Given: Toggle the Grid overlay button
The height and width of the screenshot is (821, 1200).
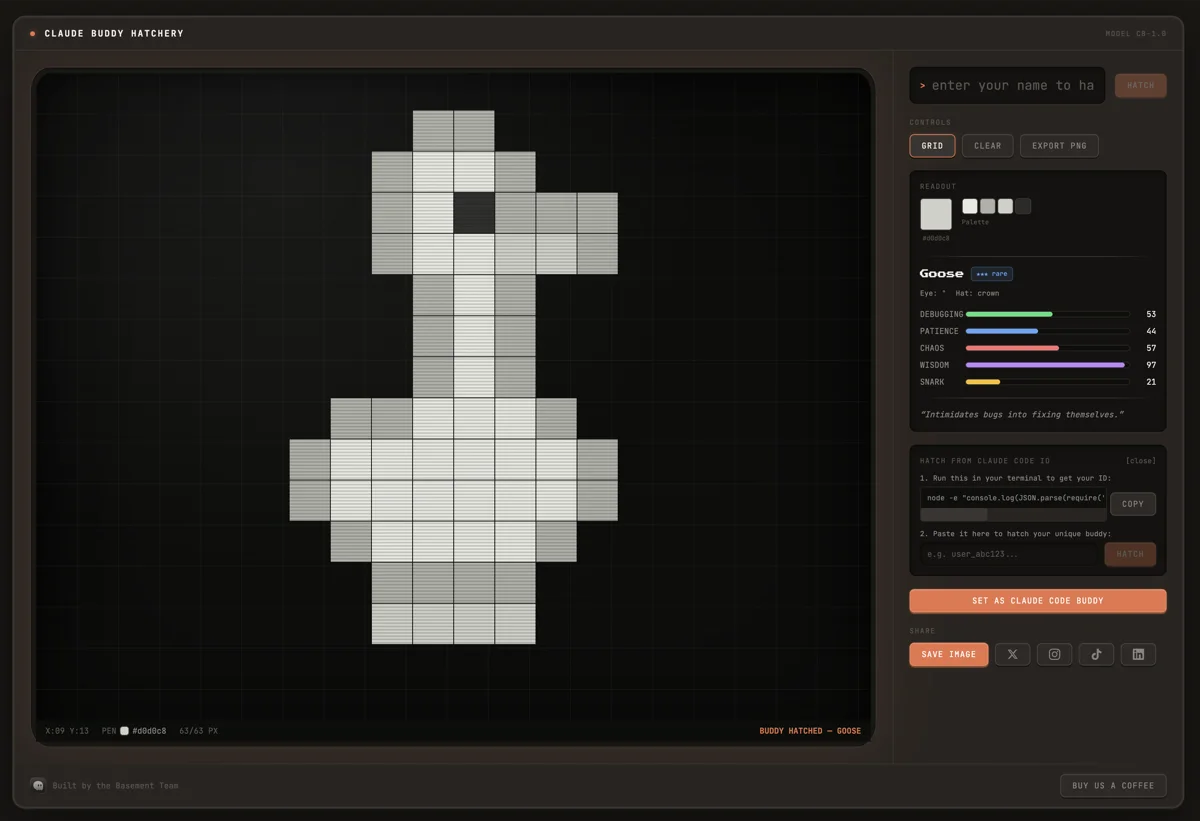Looking at the screenshot, I should click(932, 146).
